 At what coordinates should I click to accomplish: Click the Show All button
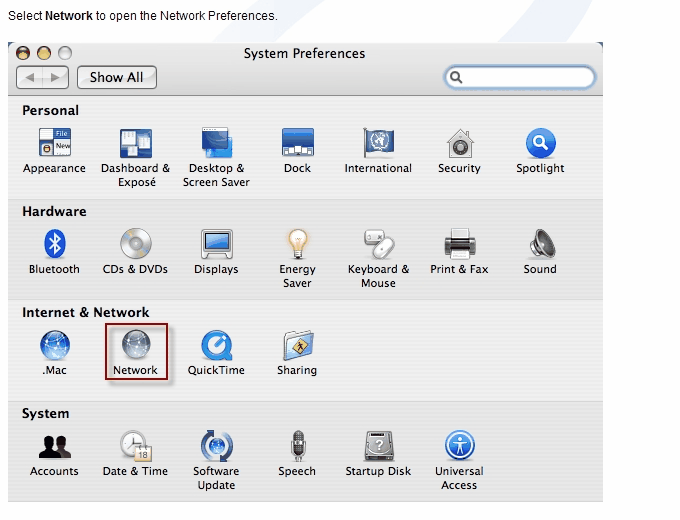pyautogui.click(x=117, y=77)
